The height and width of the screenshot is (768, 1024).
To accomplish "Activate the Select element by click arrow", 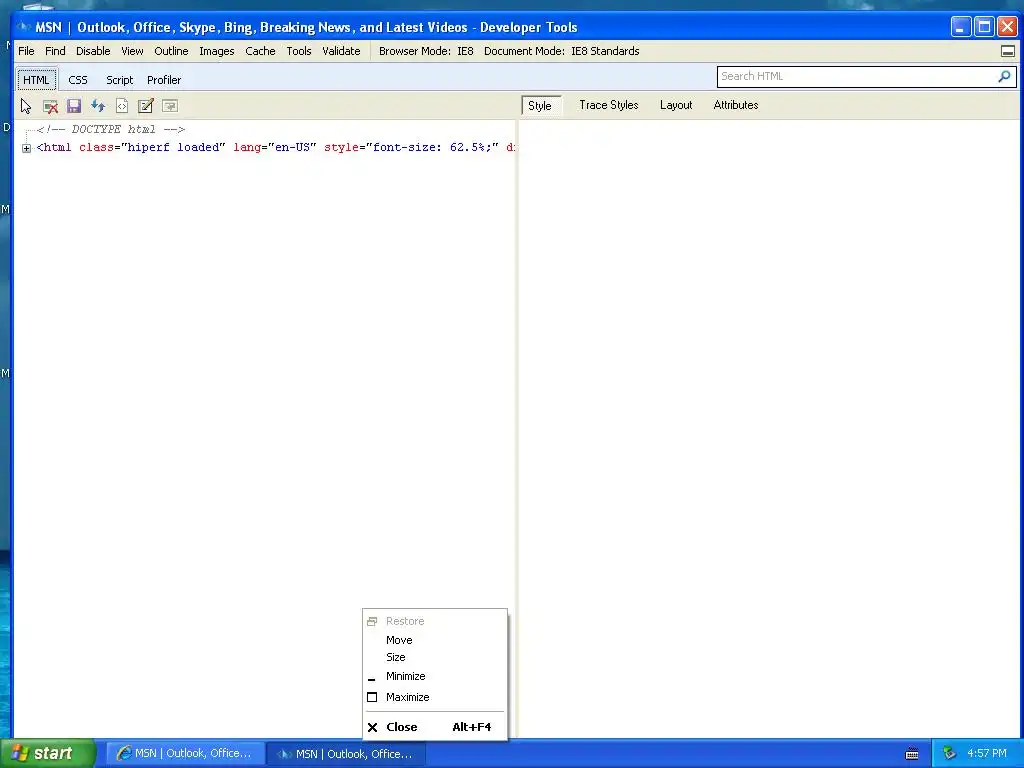I will tap(25, 106).
